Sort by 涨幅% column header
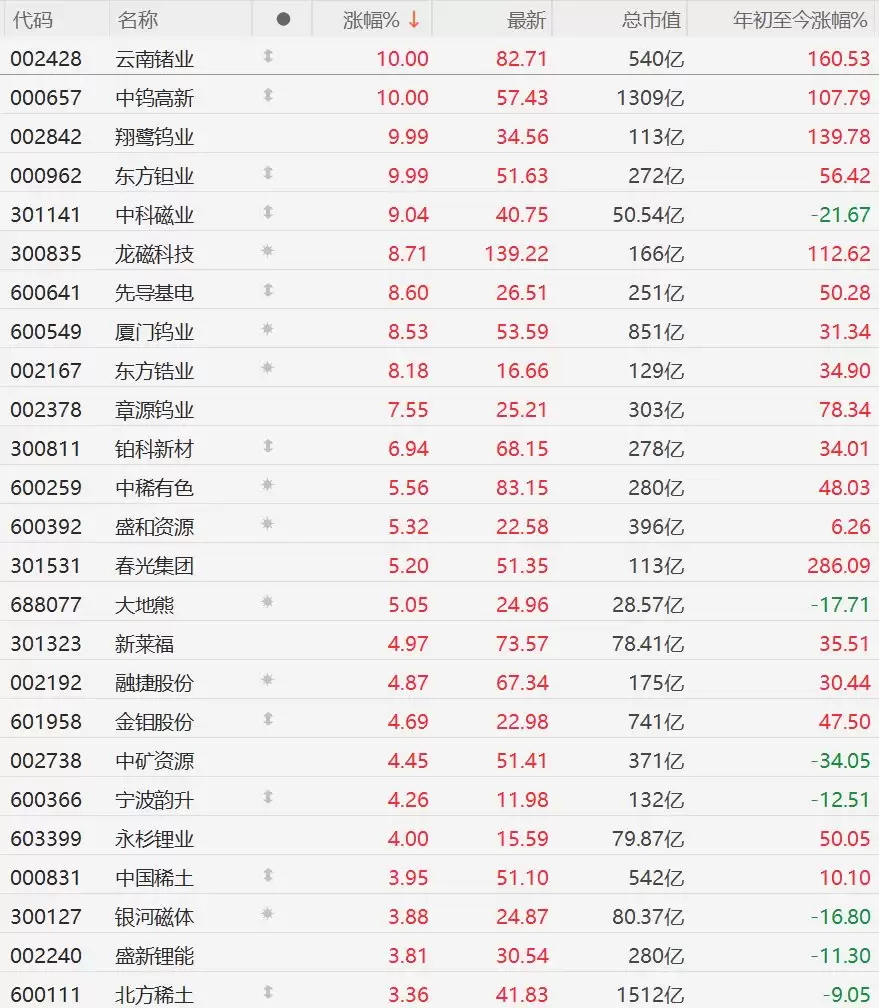 point(371,20)
